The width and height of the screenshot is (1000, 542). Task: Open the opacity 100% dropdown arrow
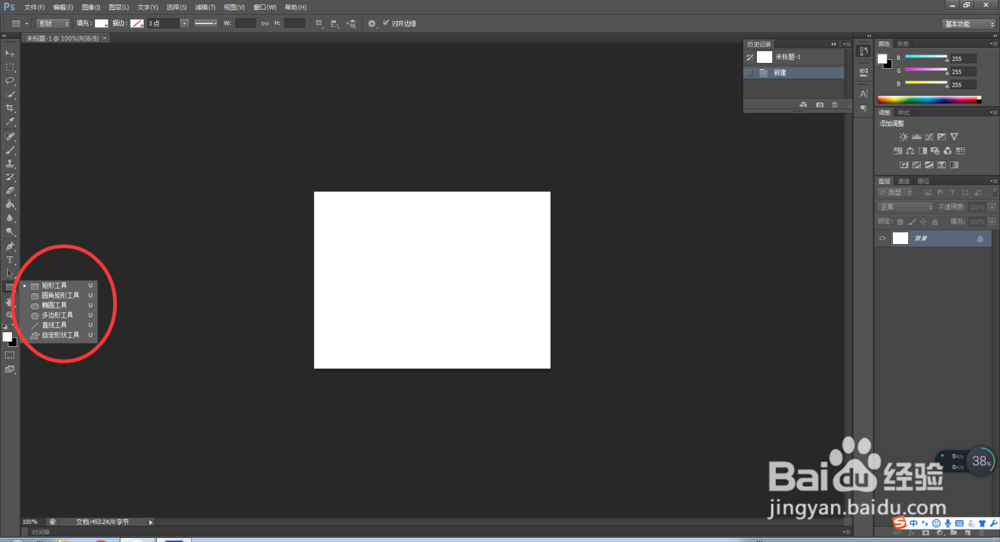[992, 207]
